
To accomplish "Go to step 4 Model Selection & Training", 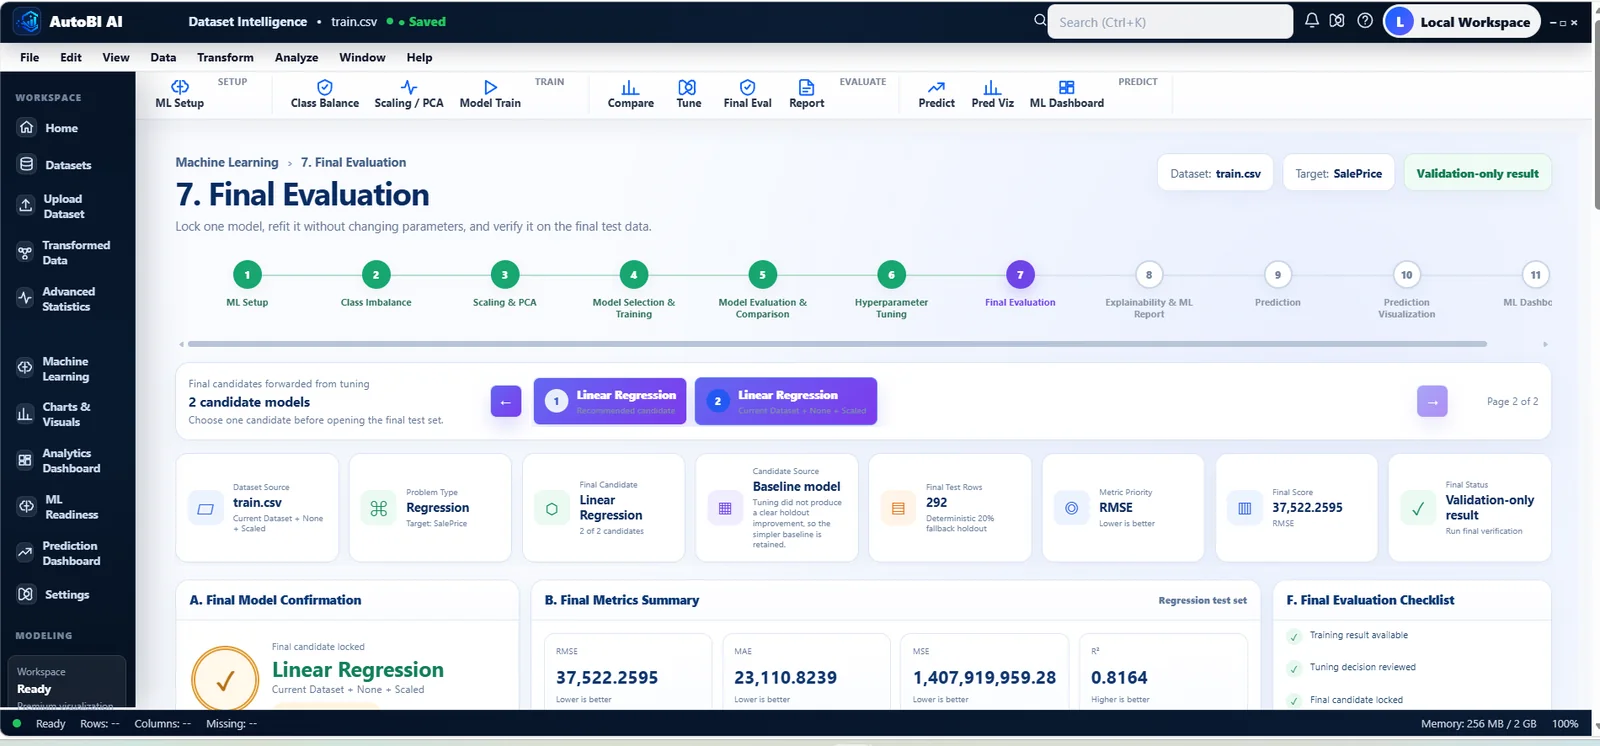I will [x=633, y=274].
